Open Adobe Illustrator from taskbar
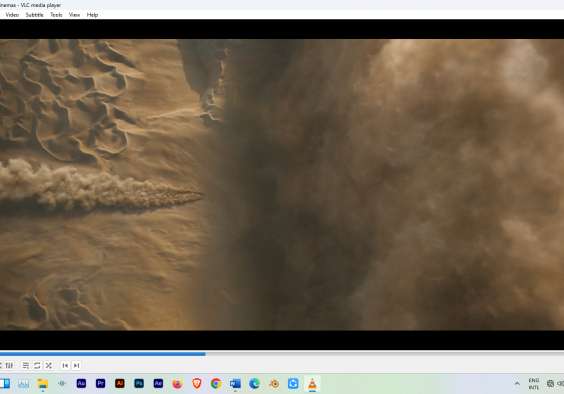The image size is (564, 394). (x=120, y=384)
